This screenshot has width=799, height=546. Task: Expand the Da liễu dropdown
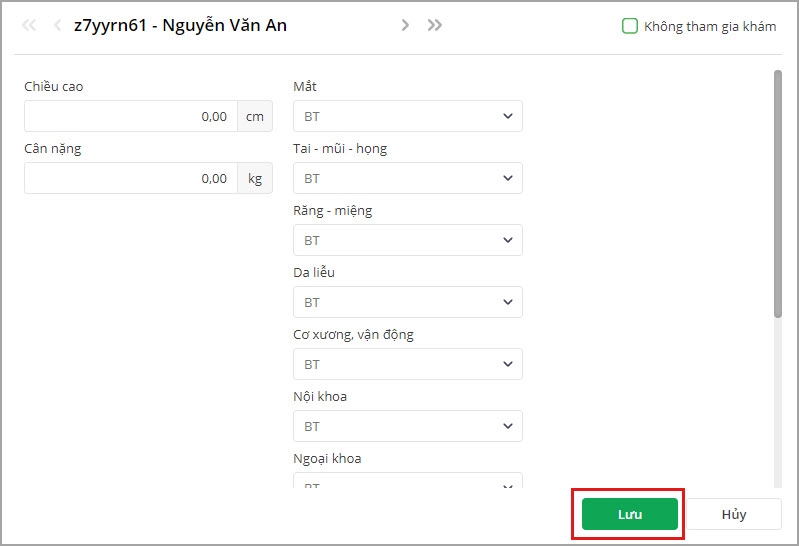pos(407,302)
